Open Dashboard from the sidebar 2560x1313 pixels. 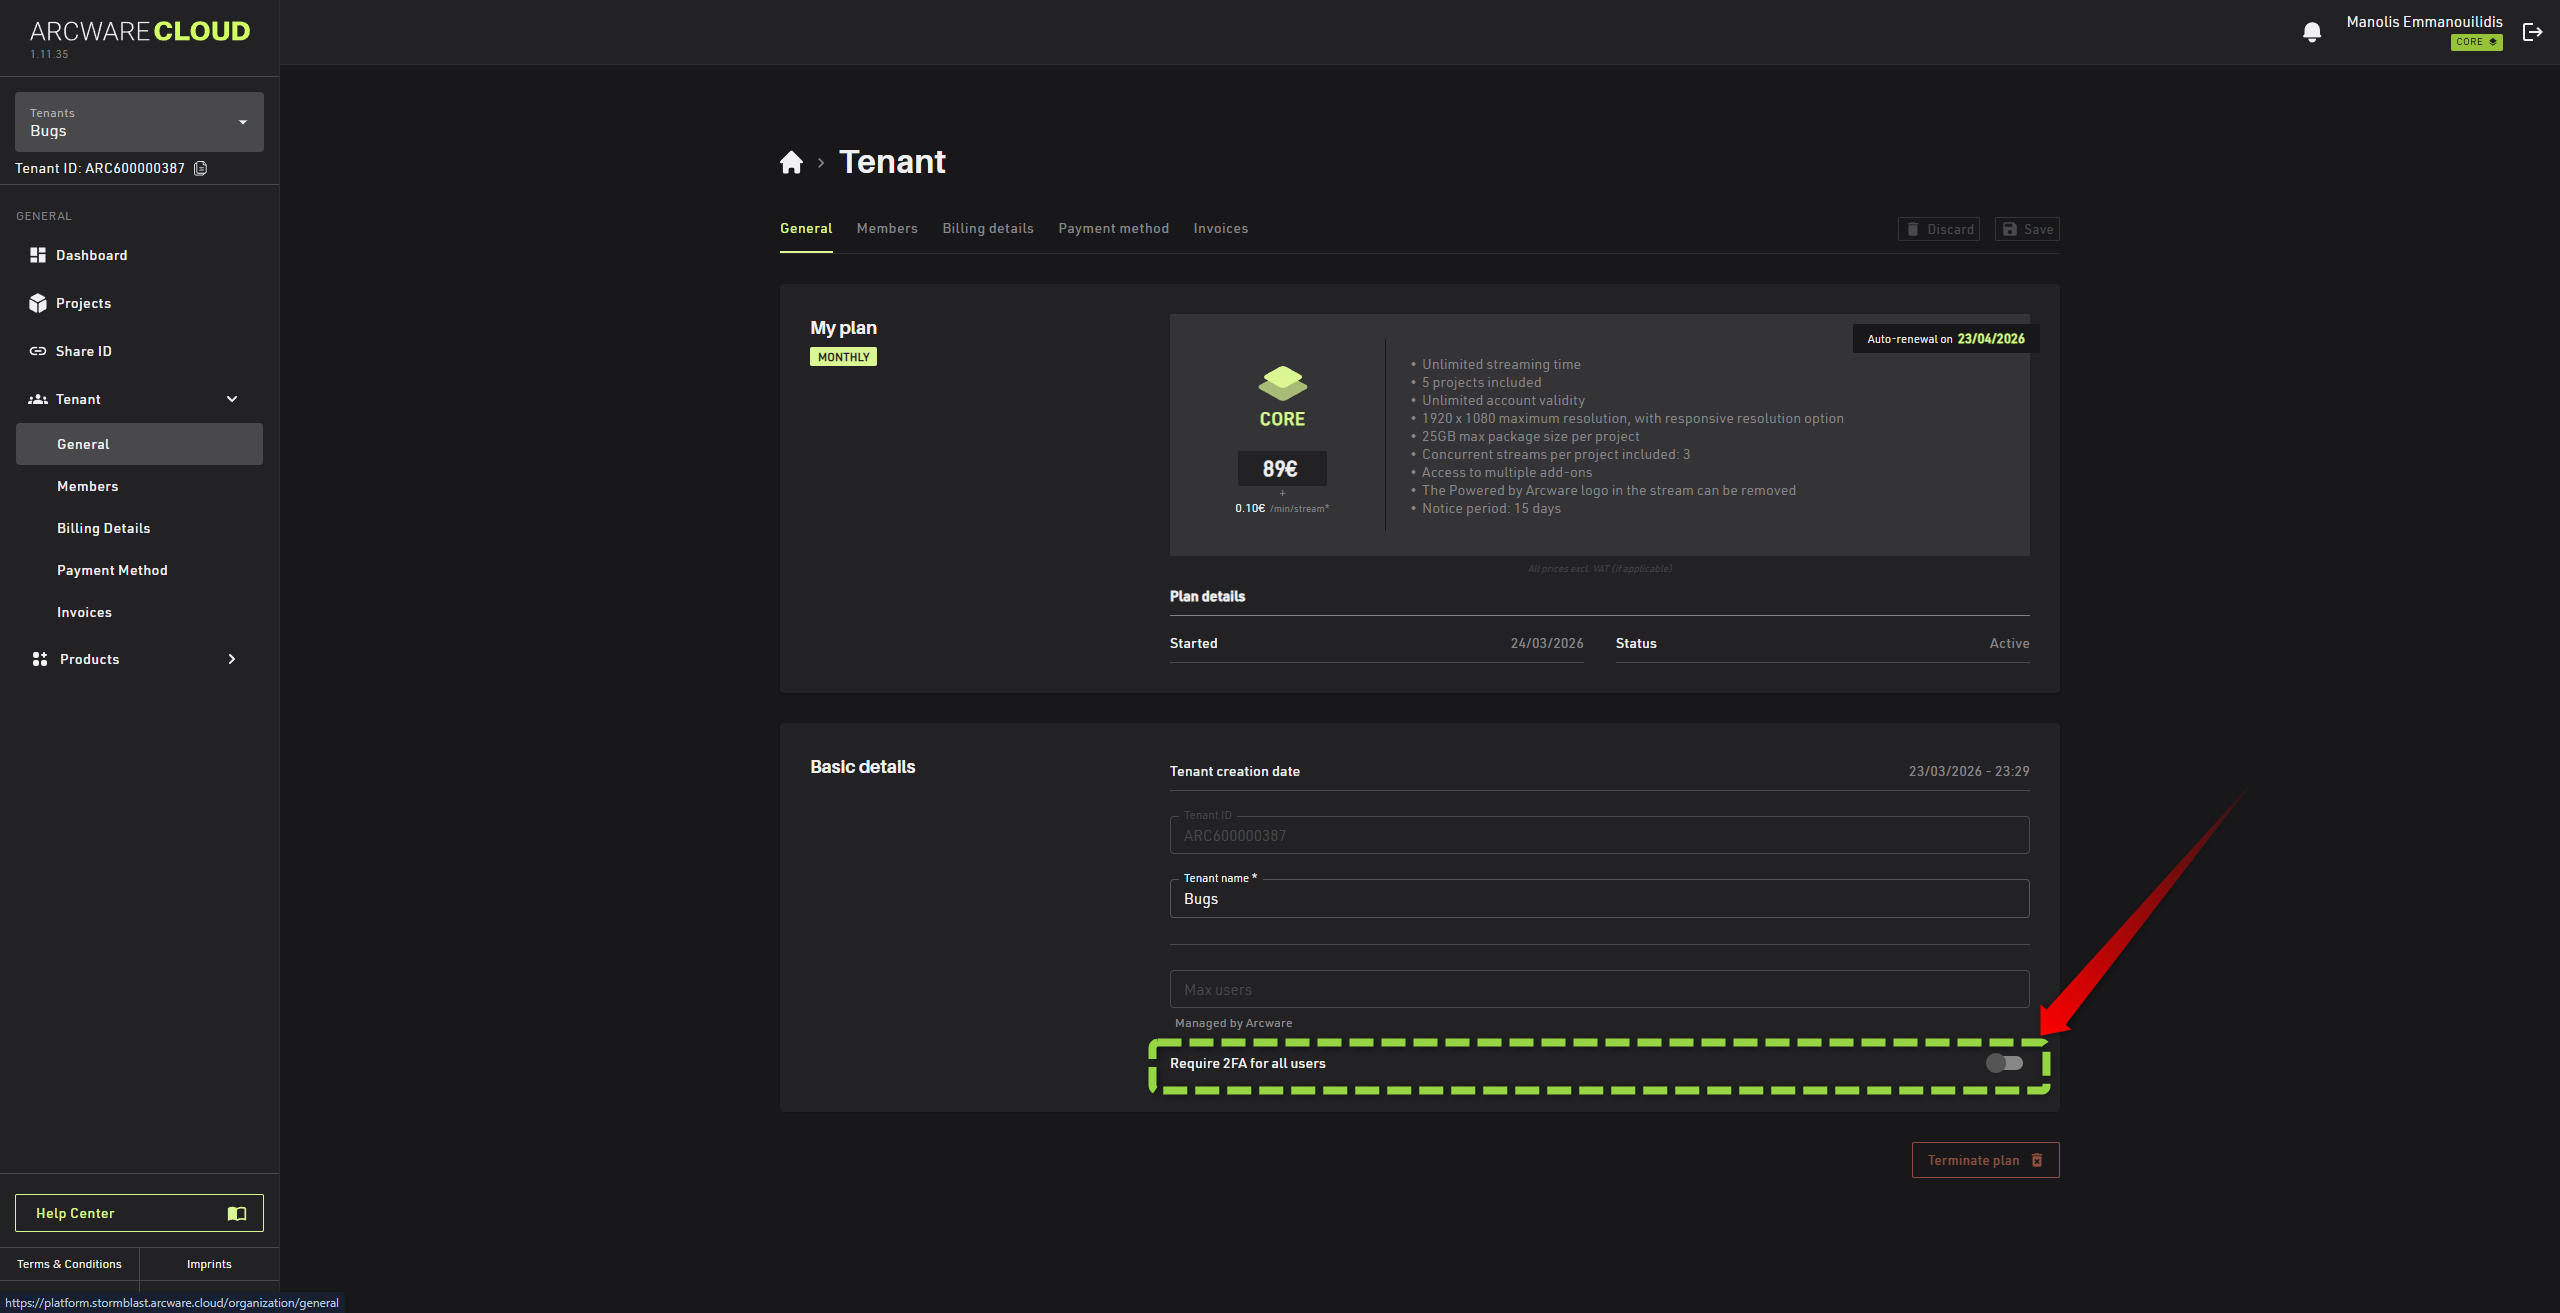click(x=91, y=255)
